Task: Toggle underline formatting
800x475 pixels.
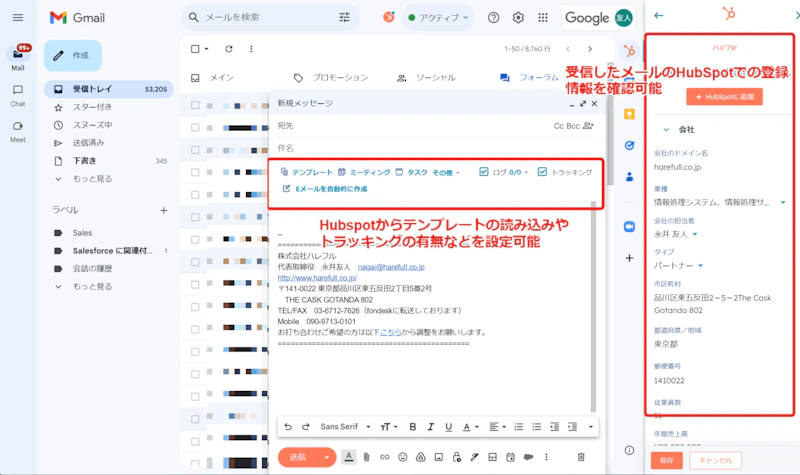Action: (448, 427)
